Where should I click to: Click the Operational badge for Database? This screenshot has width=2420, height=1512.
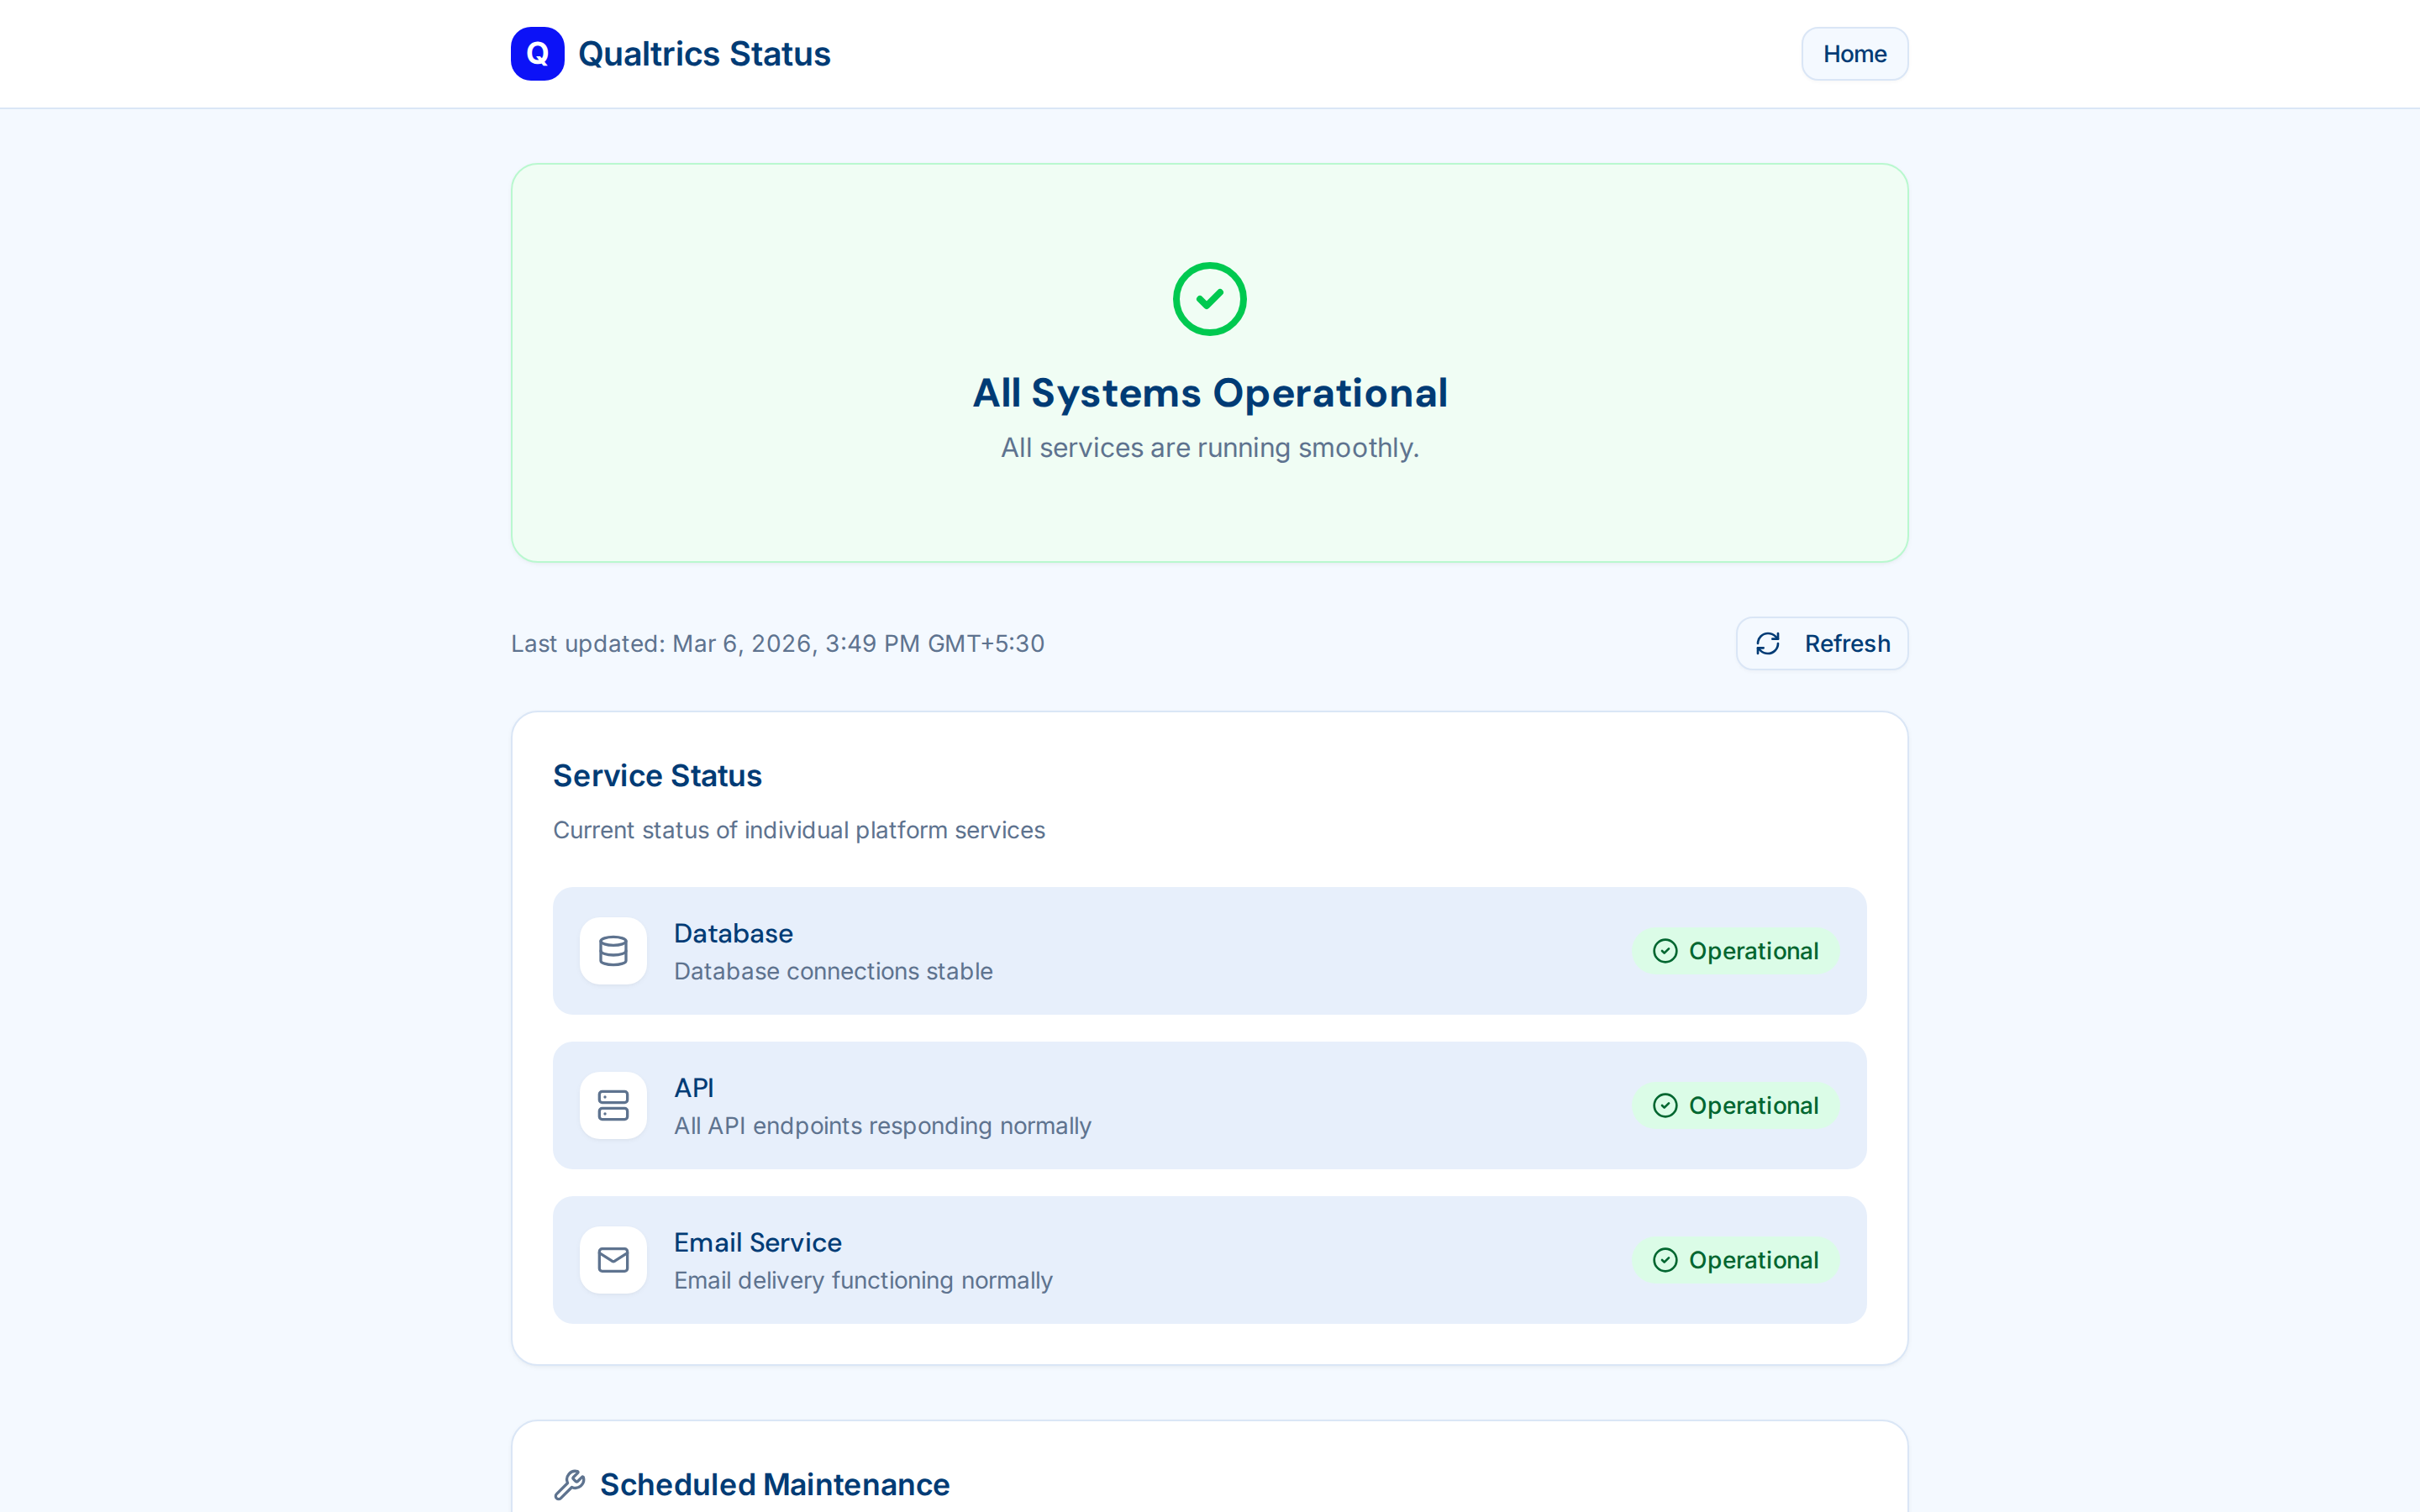[1736, 951]
